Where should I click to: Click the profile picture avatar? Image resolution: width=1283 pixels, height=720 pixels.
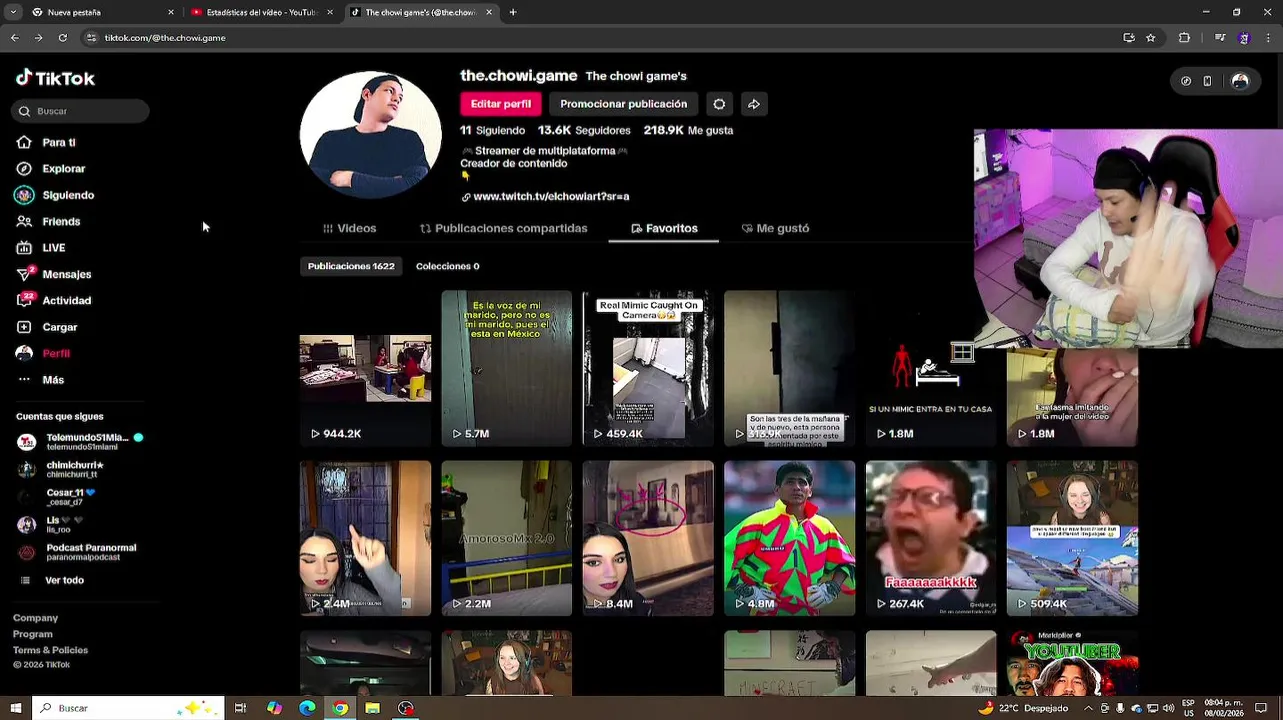370,134
